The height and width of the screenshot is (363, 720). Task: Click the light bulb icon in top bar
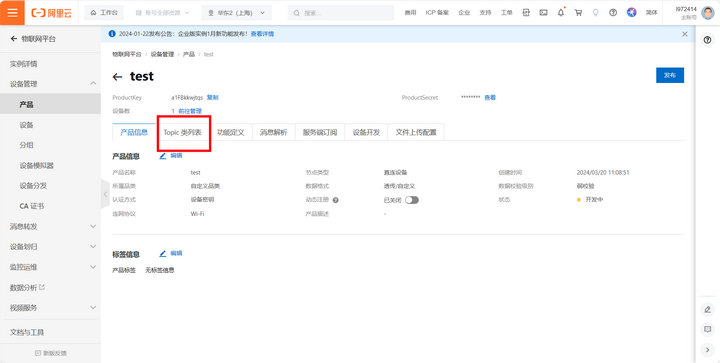click(596, 13)
